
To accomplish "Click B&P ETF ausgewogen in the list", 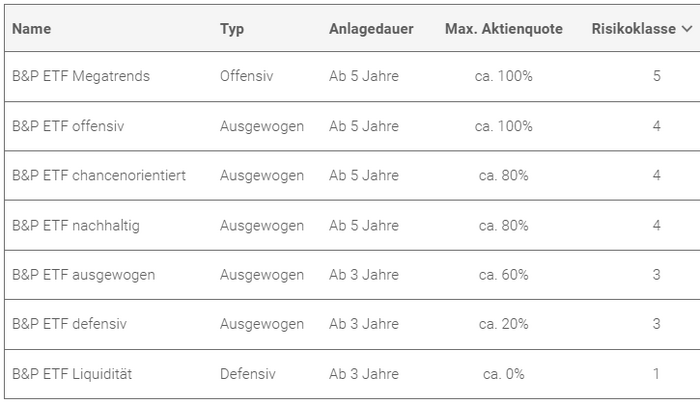I will 83,275.
